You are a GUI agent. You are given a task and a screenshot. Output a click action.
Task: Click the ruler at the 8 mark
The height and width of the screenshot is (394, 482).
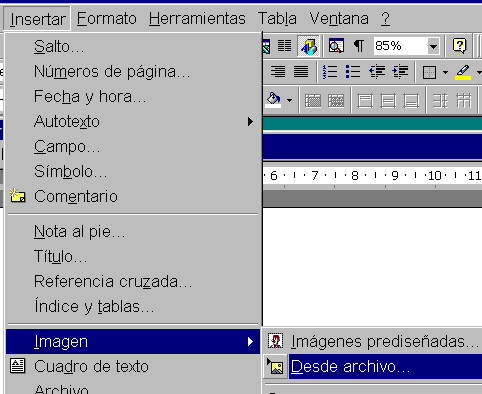(355, 176)
